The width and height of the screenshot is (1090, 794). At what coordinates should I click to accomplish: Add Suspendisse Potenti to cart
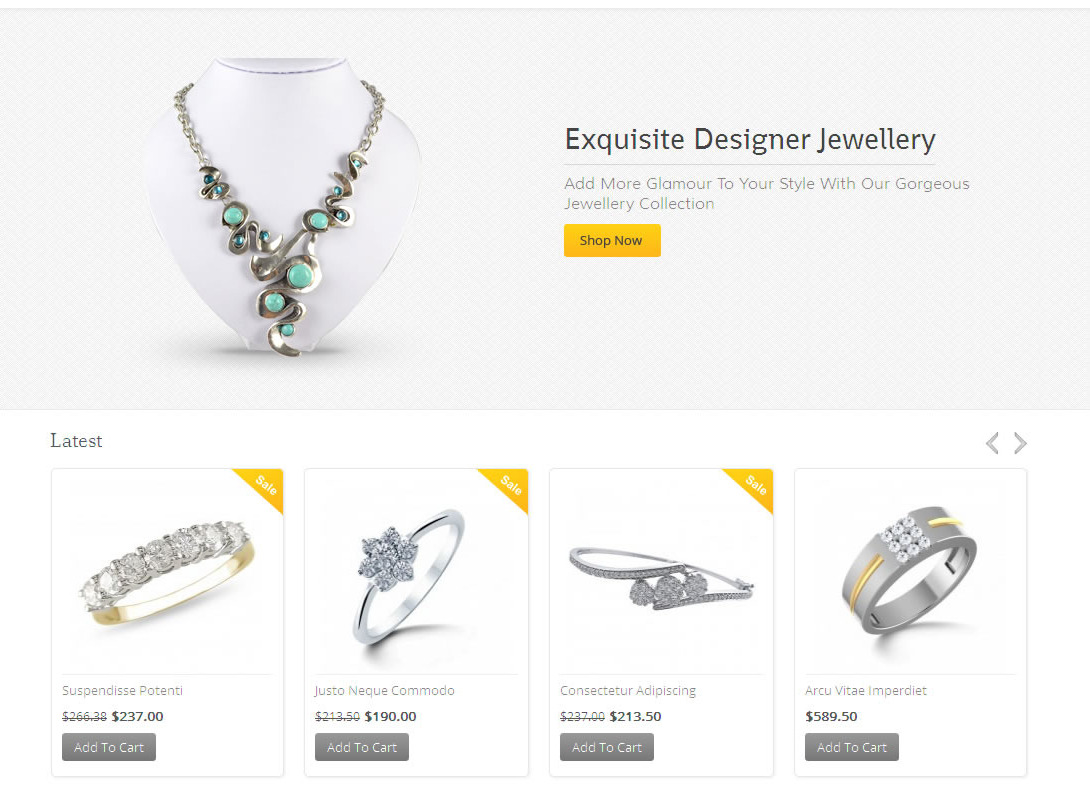(x=108, y=747)
